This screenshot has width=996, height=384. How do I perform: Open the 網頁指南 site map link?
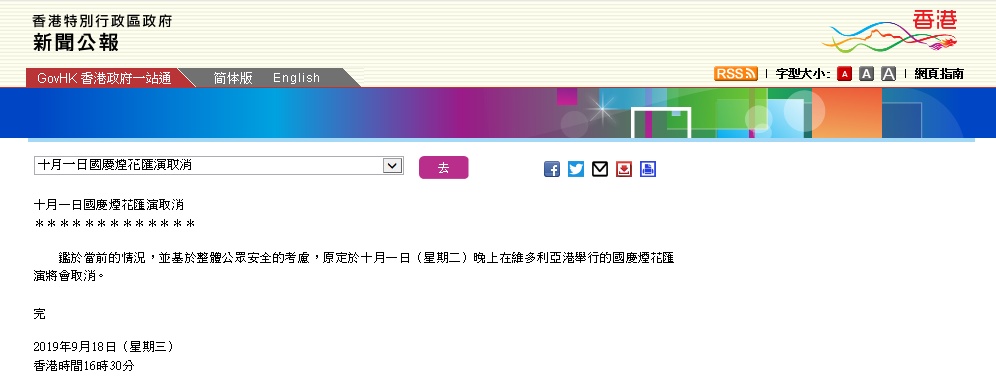coord(939,74)
